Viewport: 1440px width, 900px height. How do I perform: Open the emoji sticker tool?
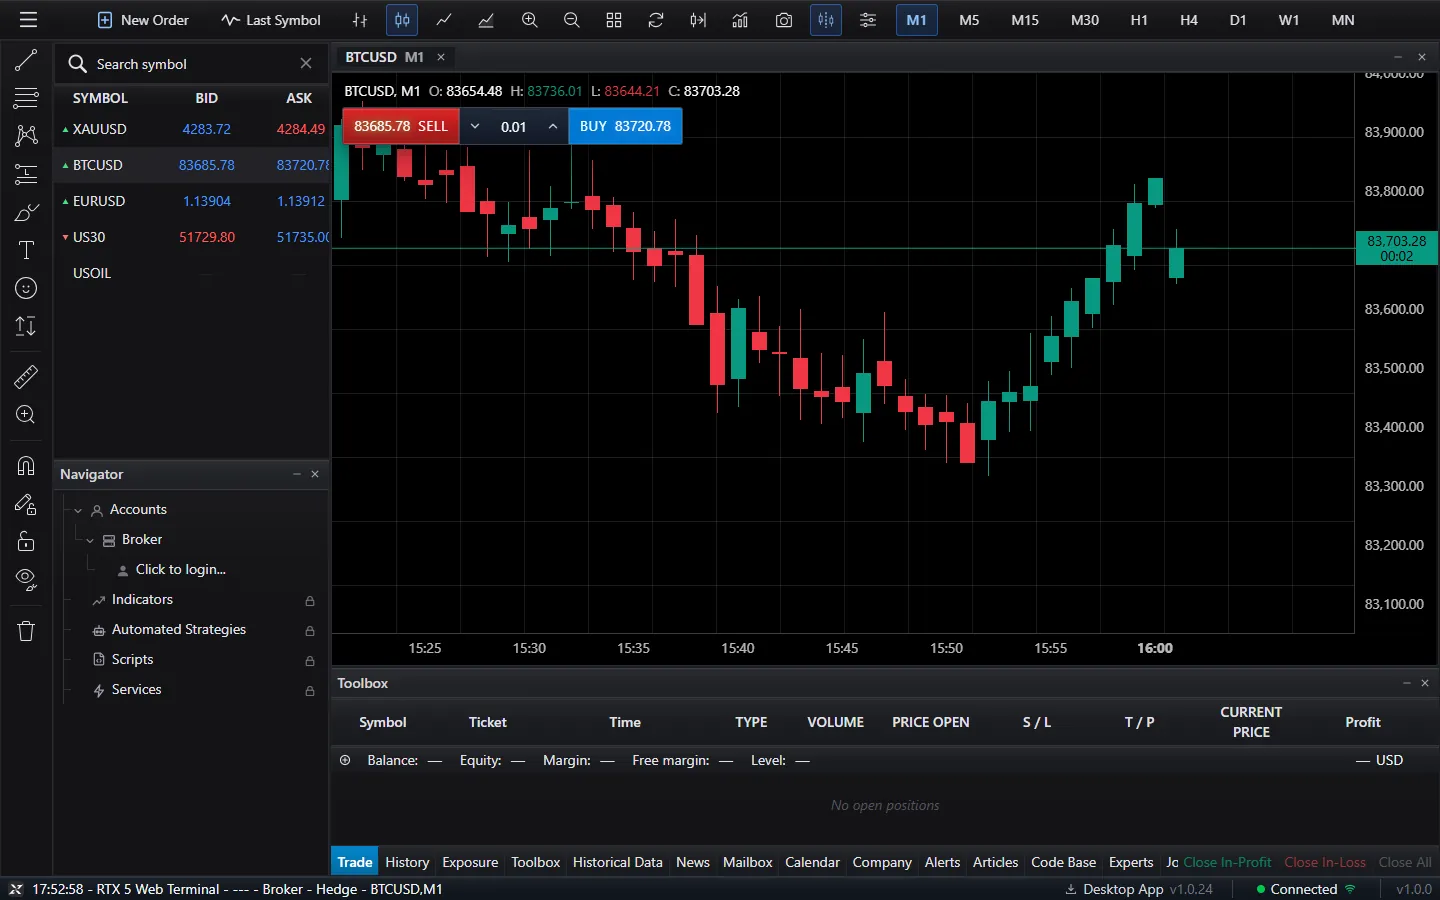[x=26, y=288]
